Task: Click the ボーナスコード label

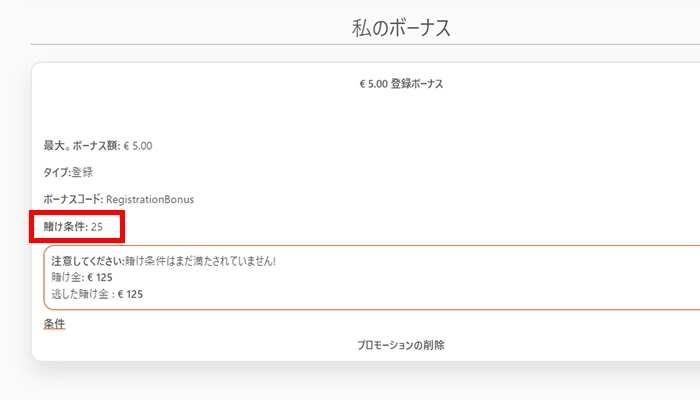Action: pyautogui.click(x=73, y=199)
